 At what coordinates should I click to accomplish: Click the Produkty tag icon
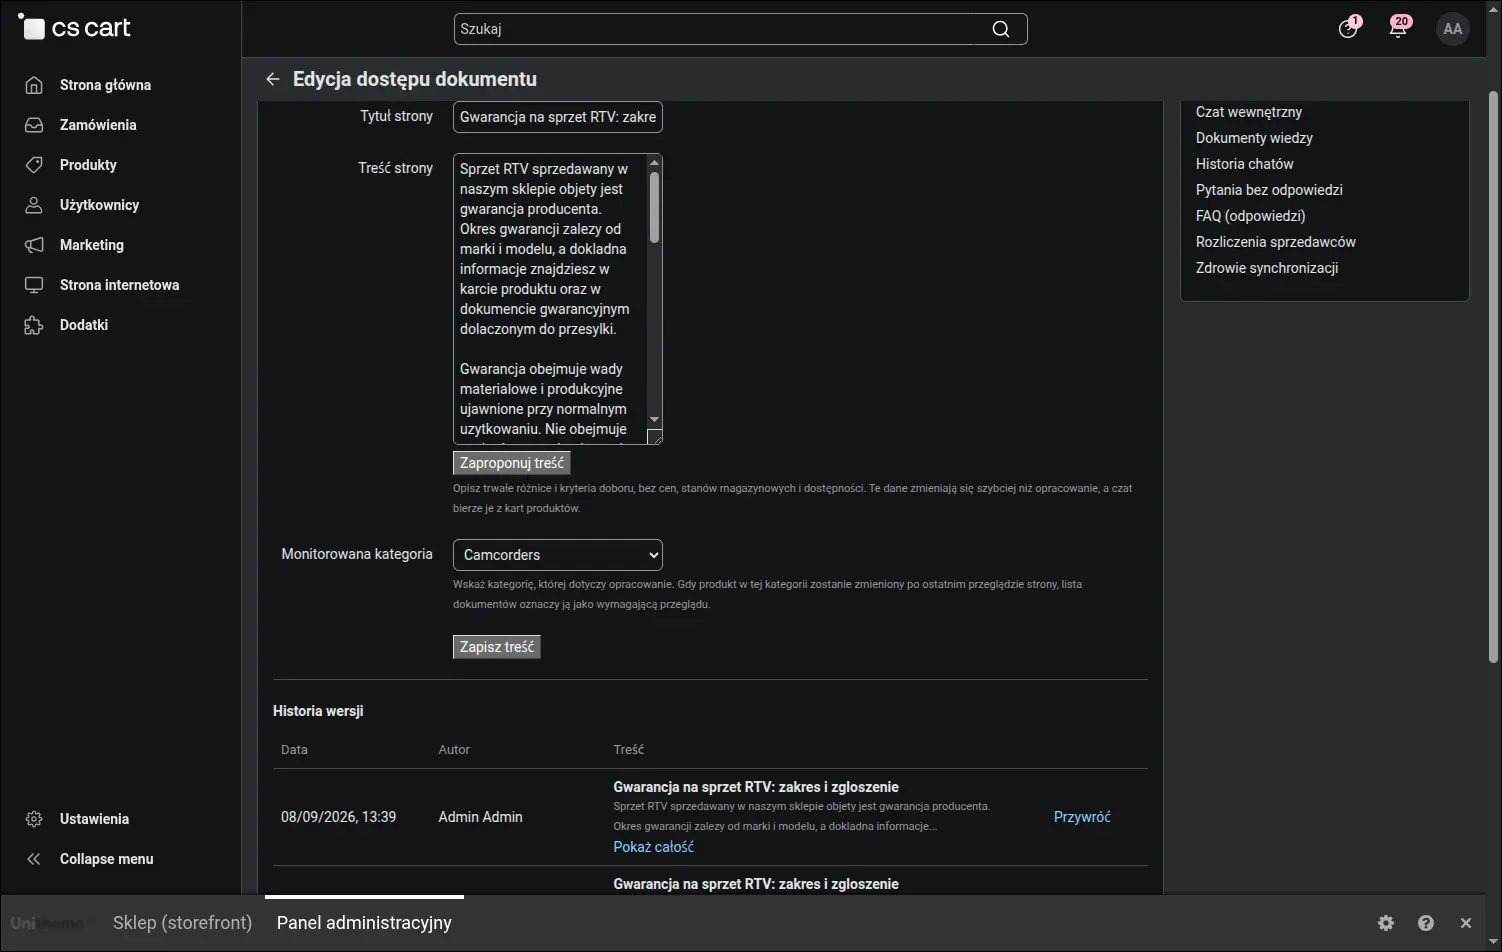[34, 165]
